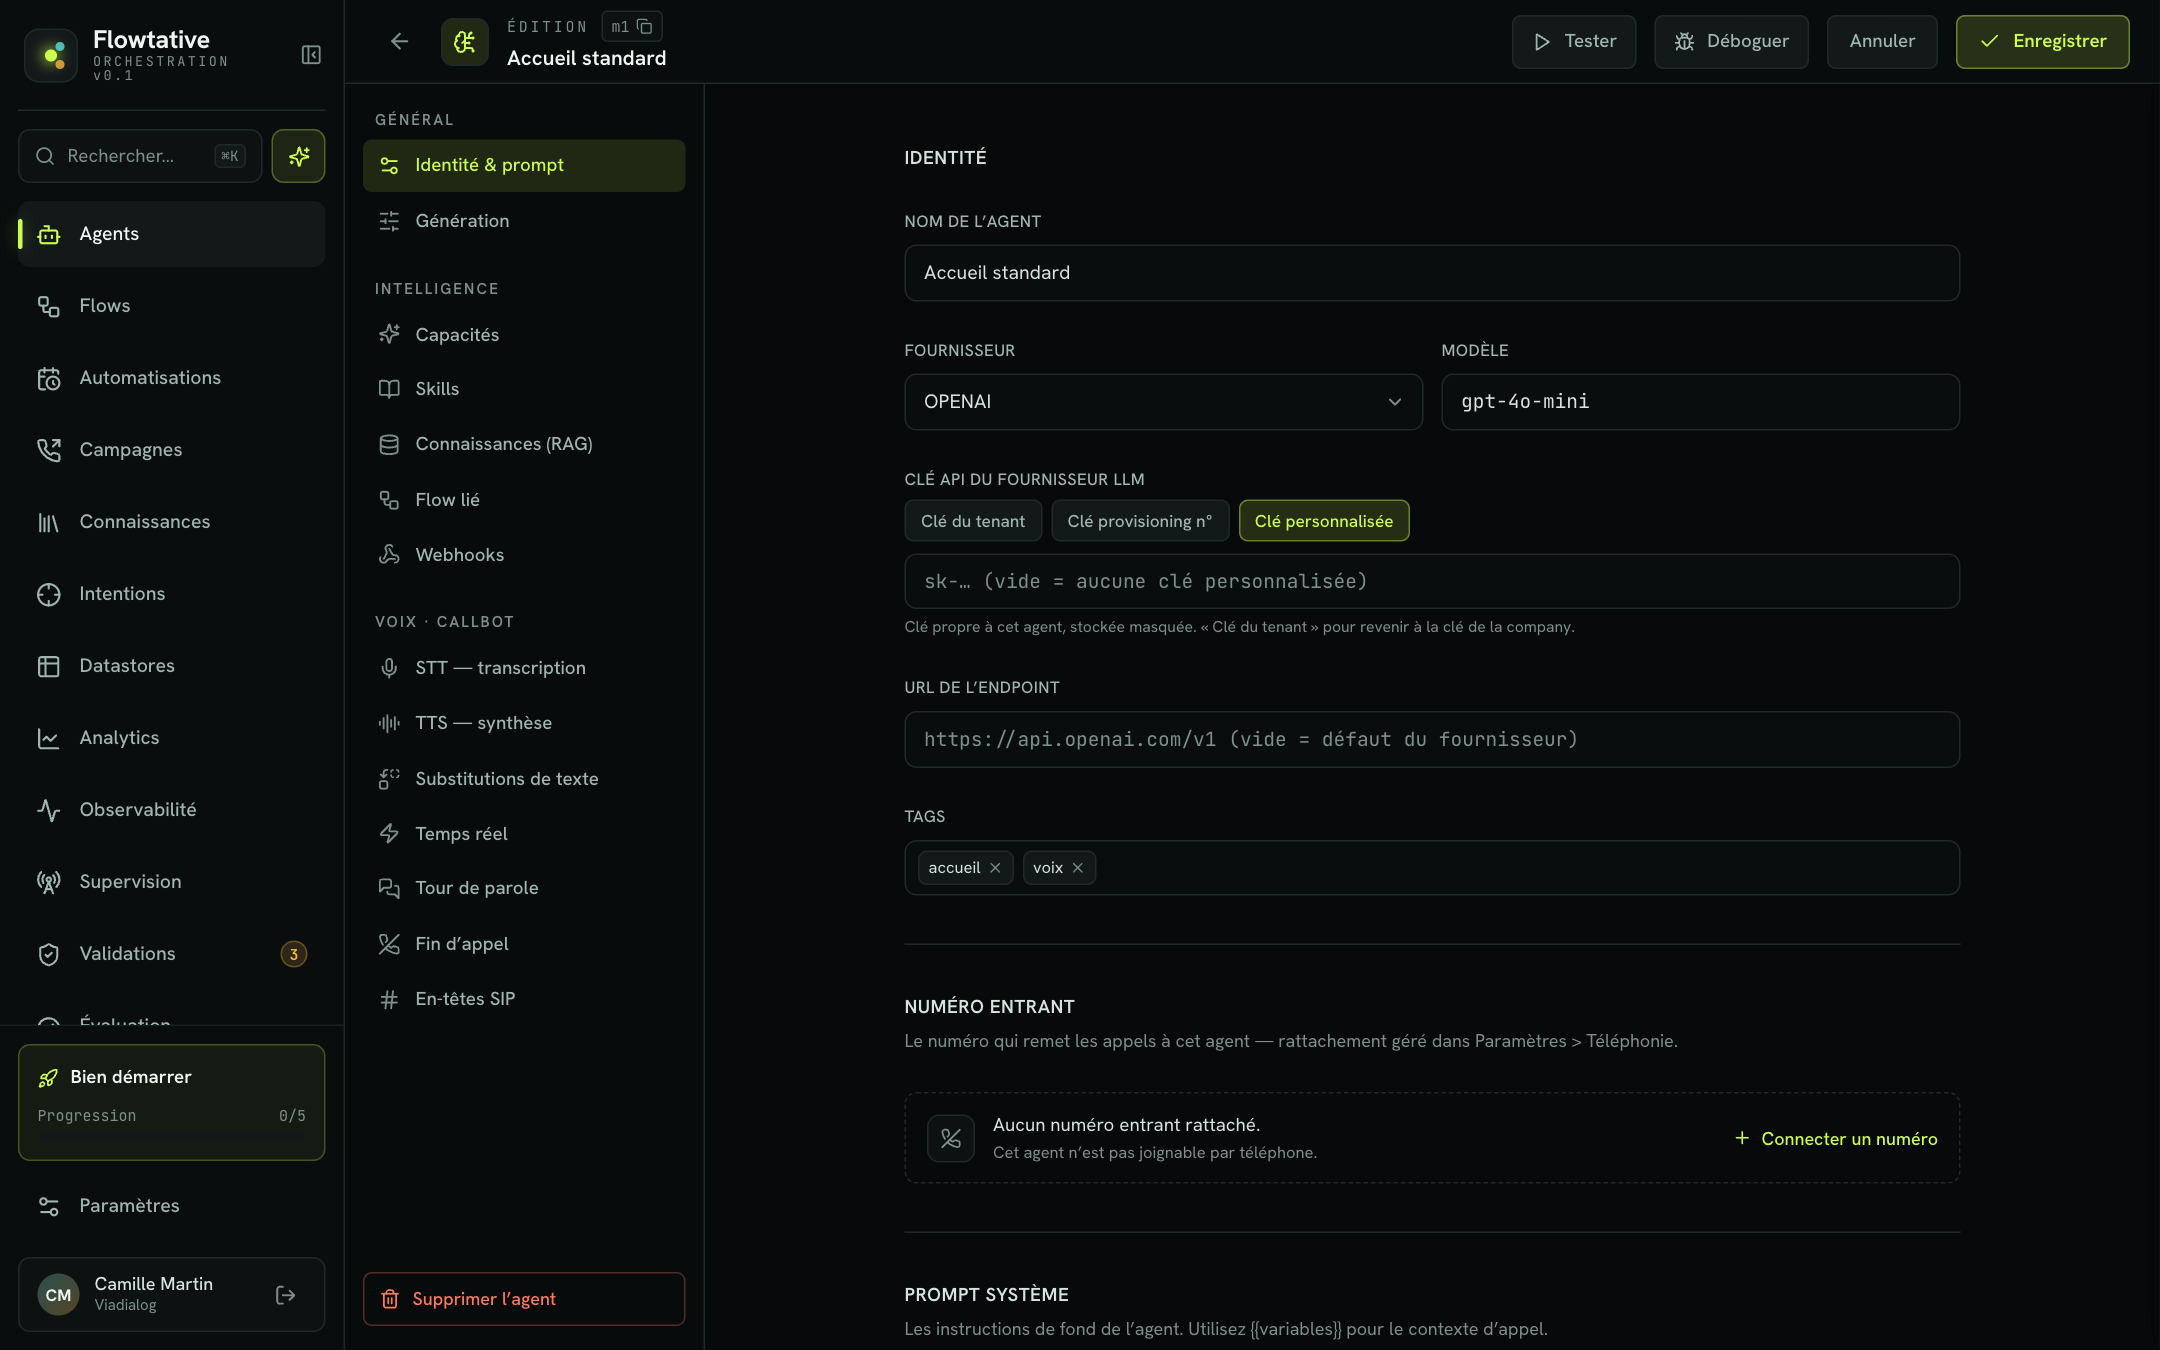Image resolution: width=2160 pixels, height=1350 pixels.
Task: Click the Annuler button
Action: [1882, 42]
